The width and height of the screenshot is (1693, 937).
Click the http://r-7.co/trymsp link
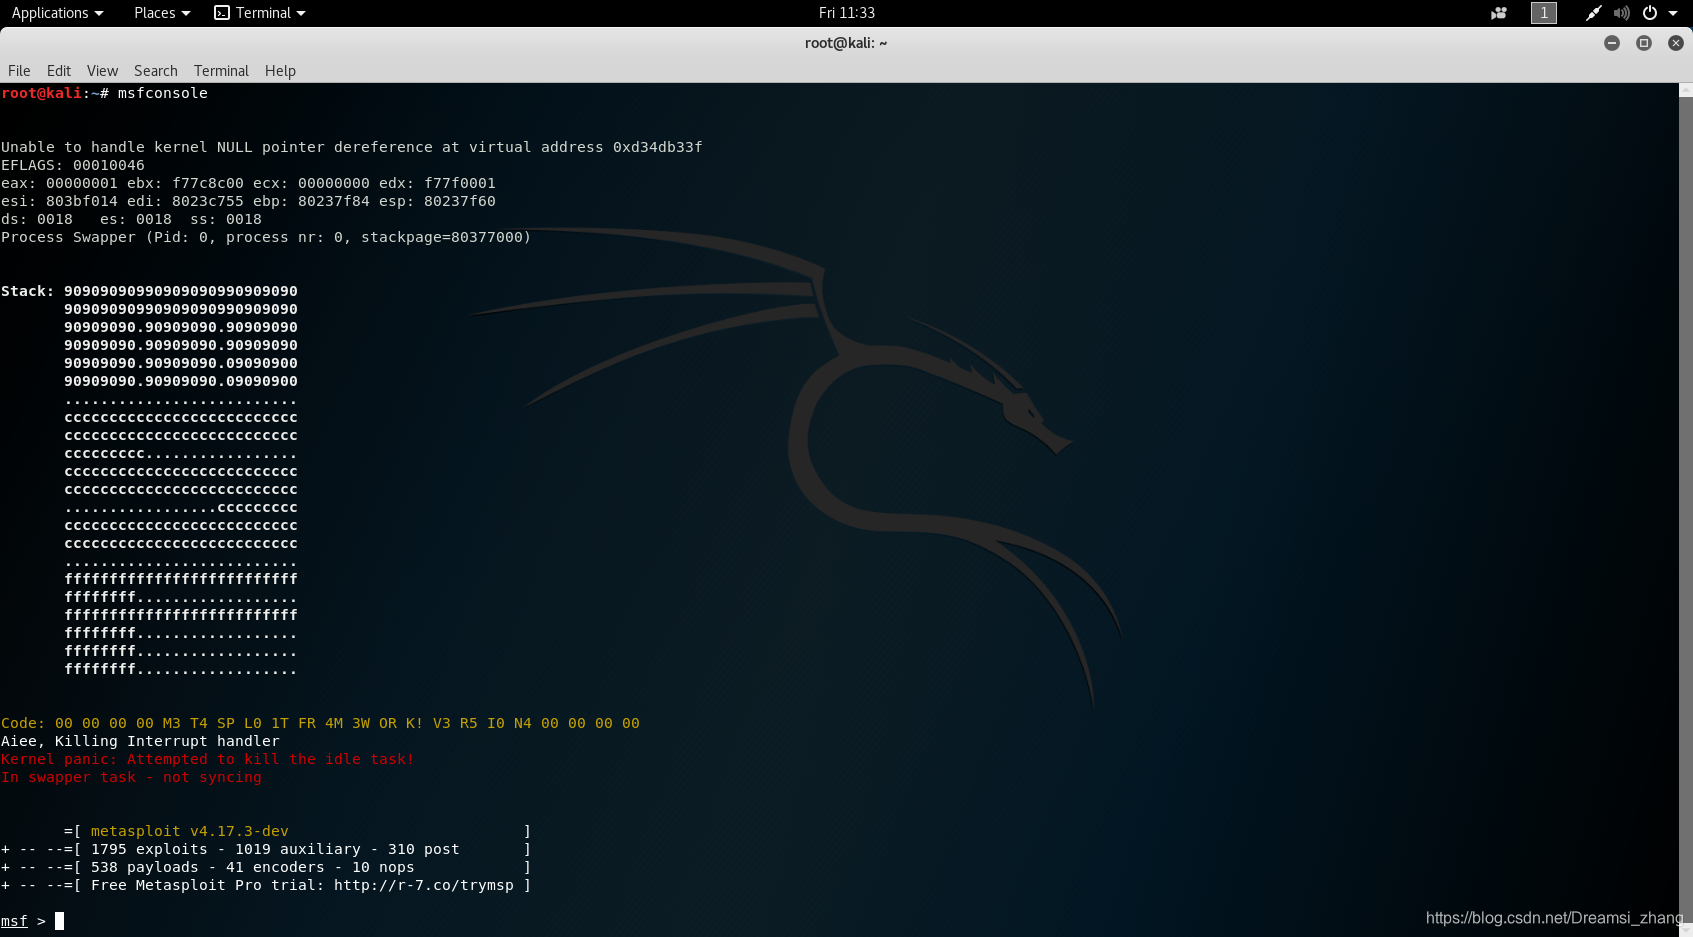coord(424,885)
